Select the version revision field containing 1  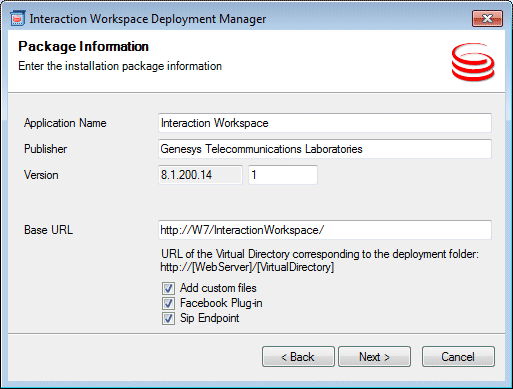point(283,175)
